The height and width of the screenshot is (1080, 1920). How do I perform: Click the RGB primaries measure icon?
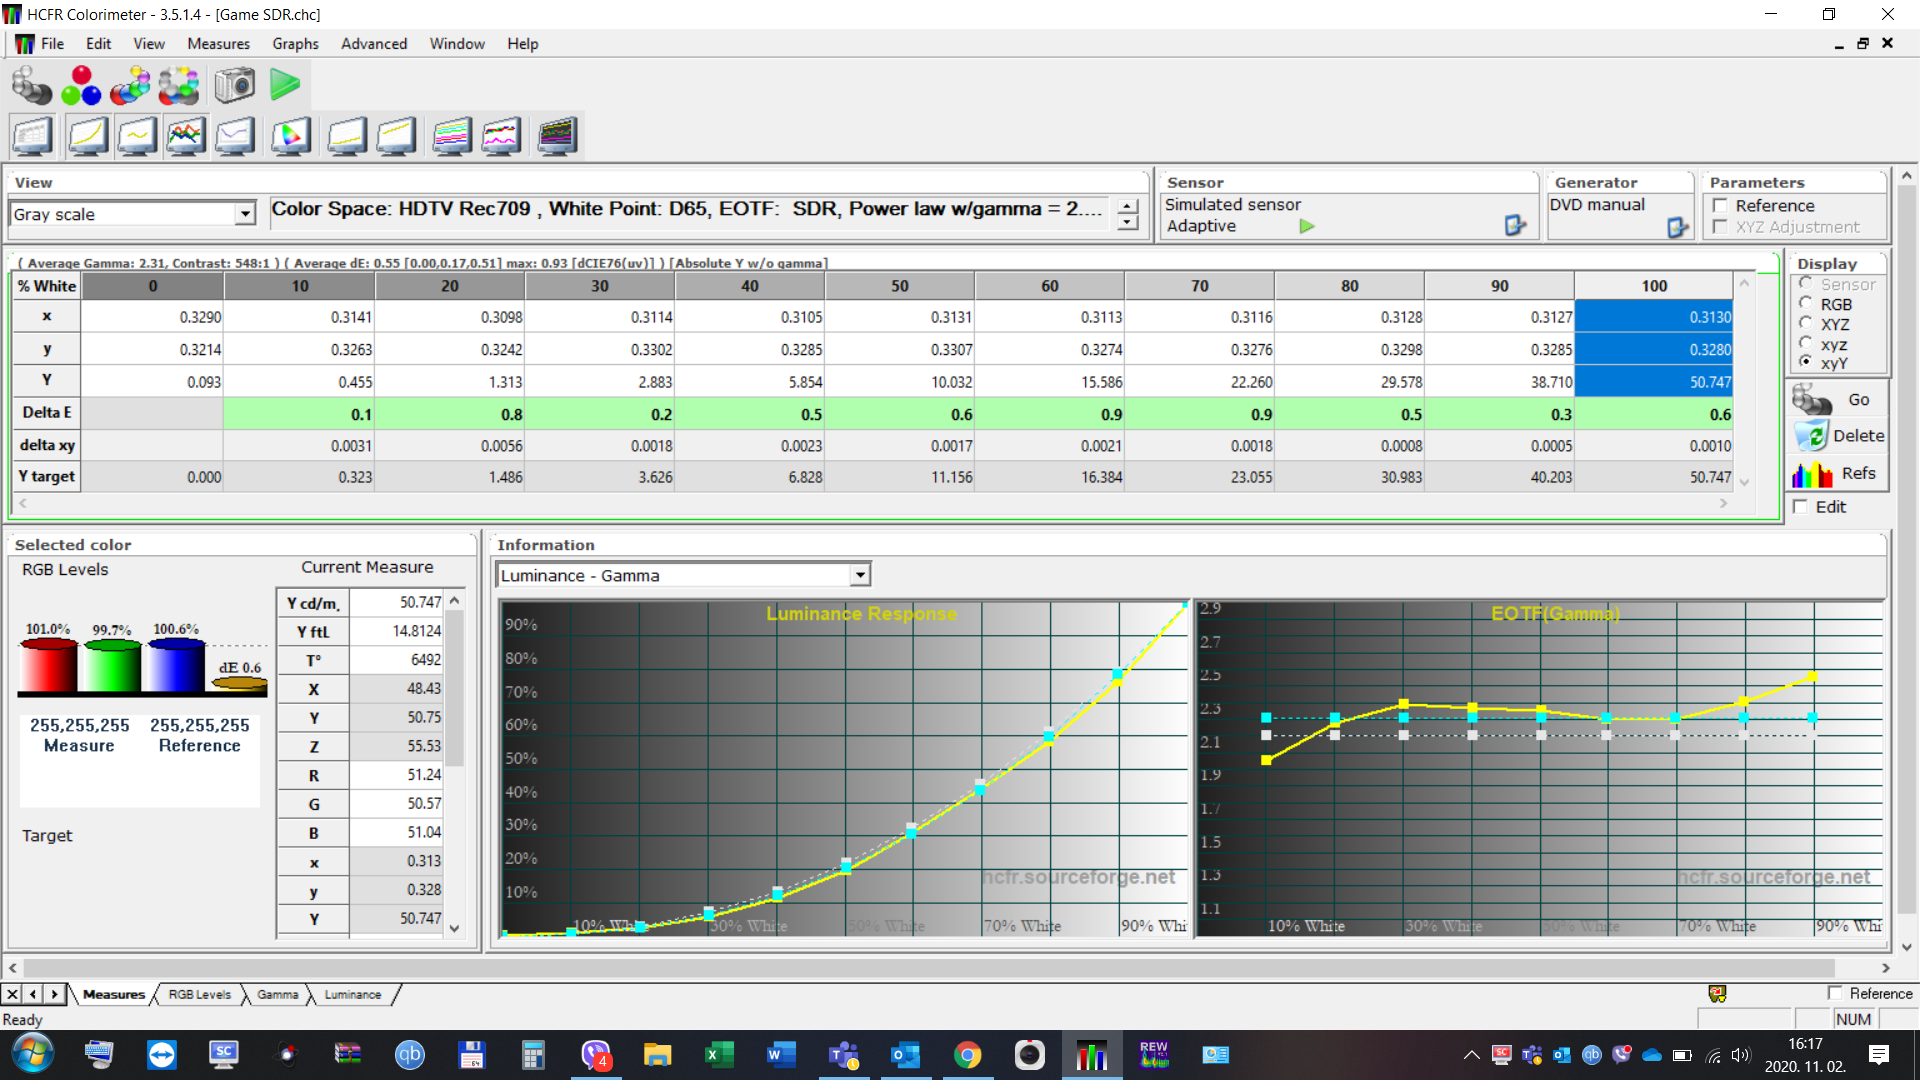[81, 86]
